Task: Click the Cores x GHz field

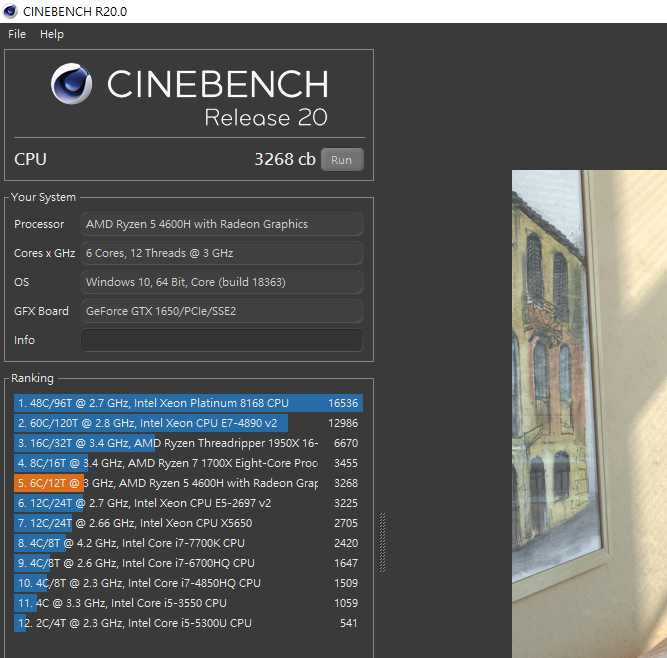Action: [222, 253]
